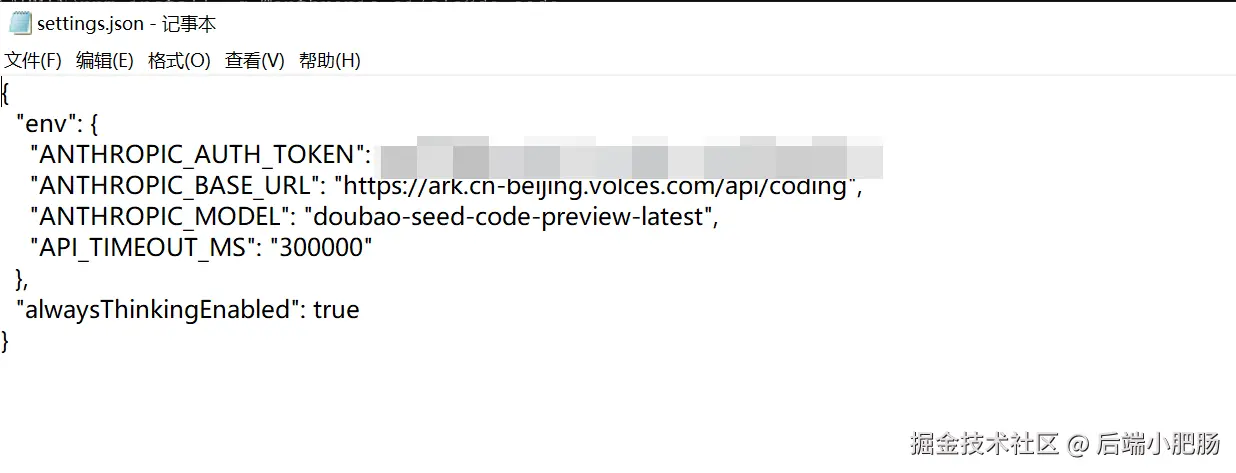Click the Notepad icon in title bar
Image resolution: width=1236 pixels, height=473 pixels.
(x=20, y=23)
